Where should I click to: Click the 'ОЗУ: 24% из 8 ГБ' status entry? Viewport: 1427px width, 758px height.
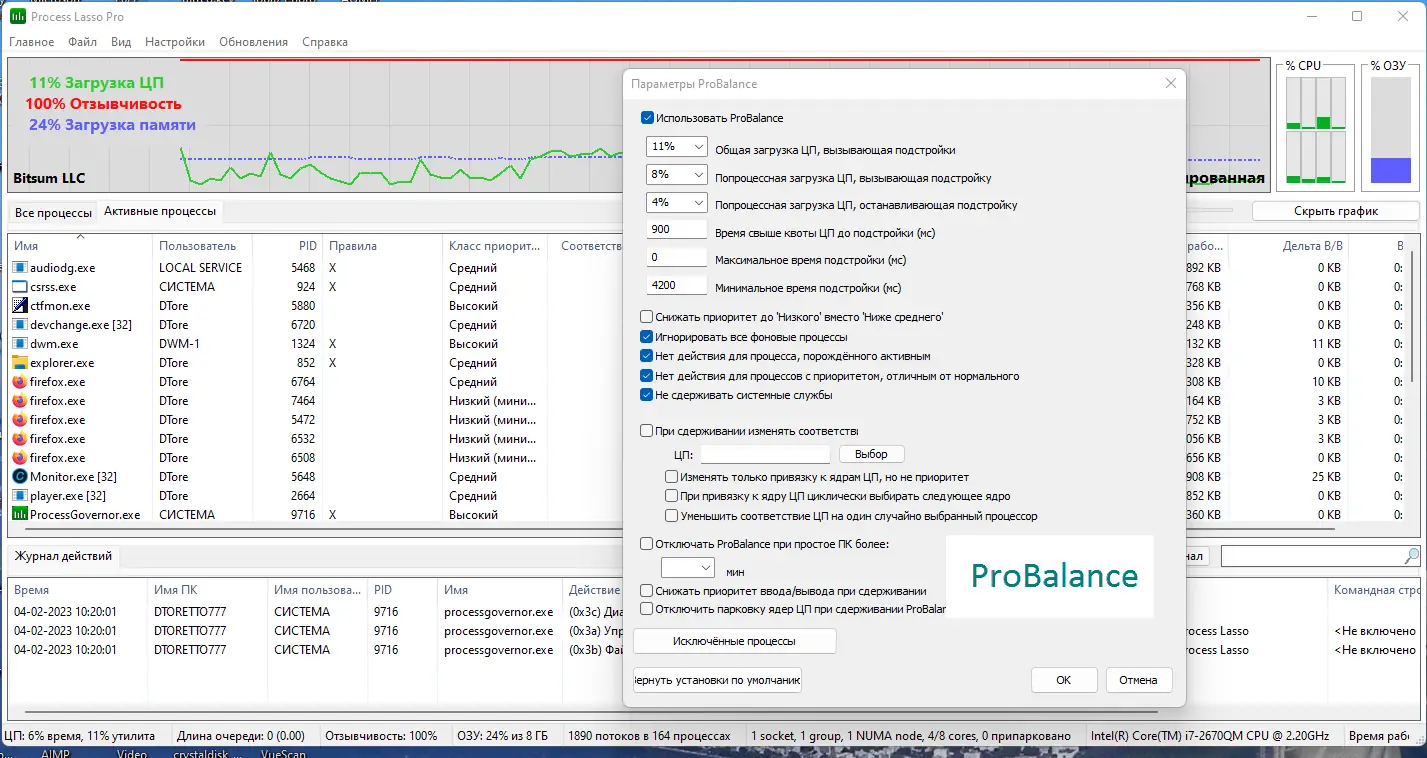[x=503, y=736]
